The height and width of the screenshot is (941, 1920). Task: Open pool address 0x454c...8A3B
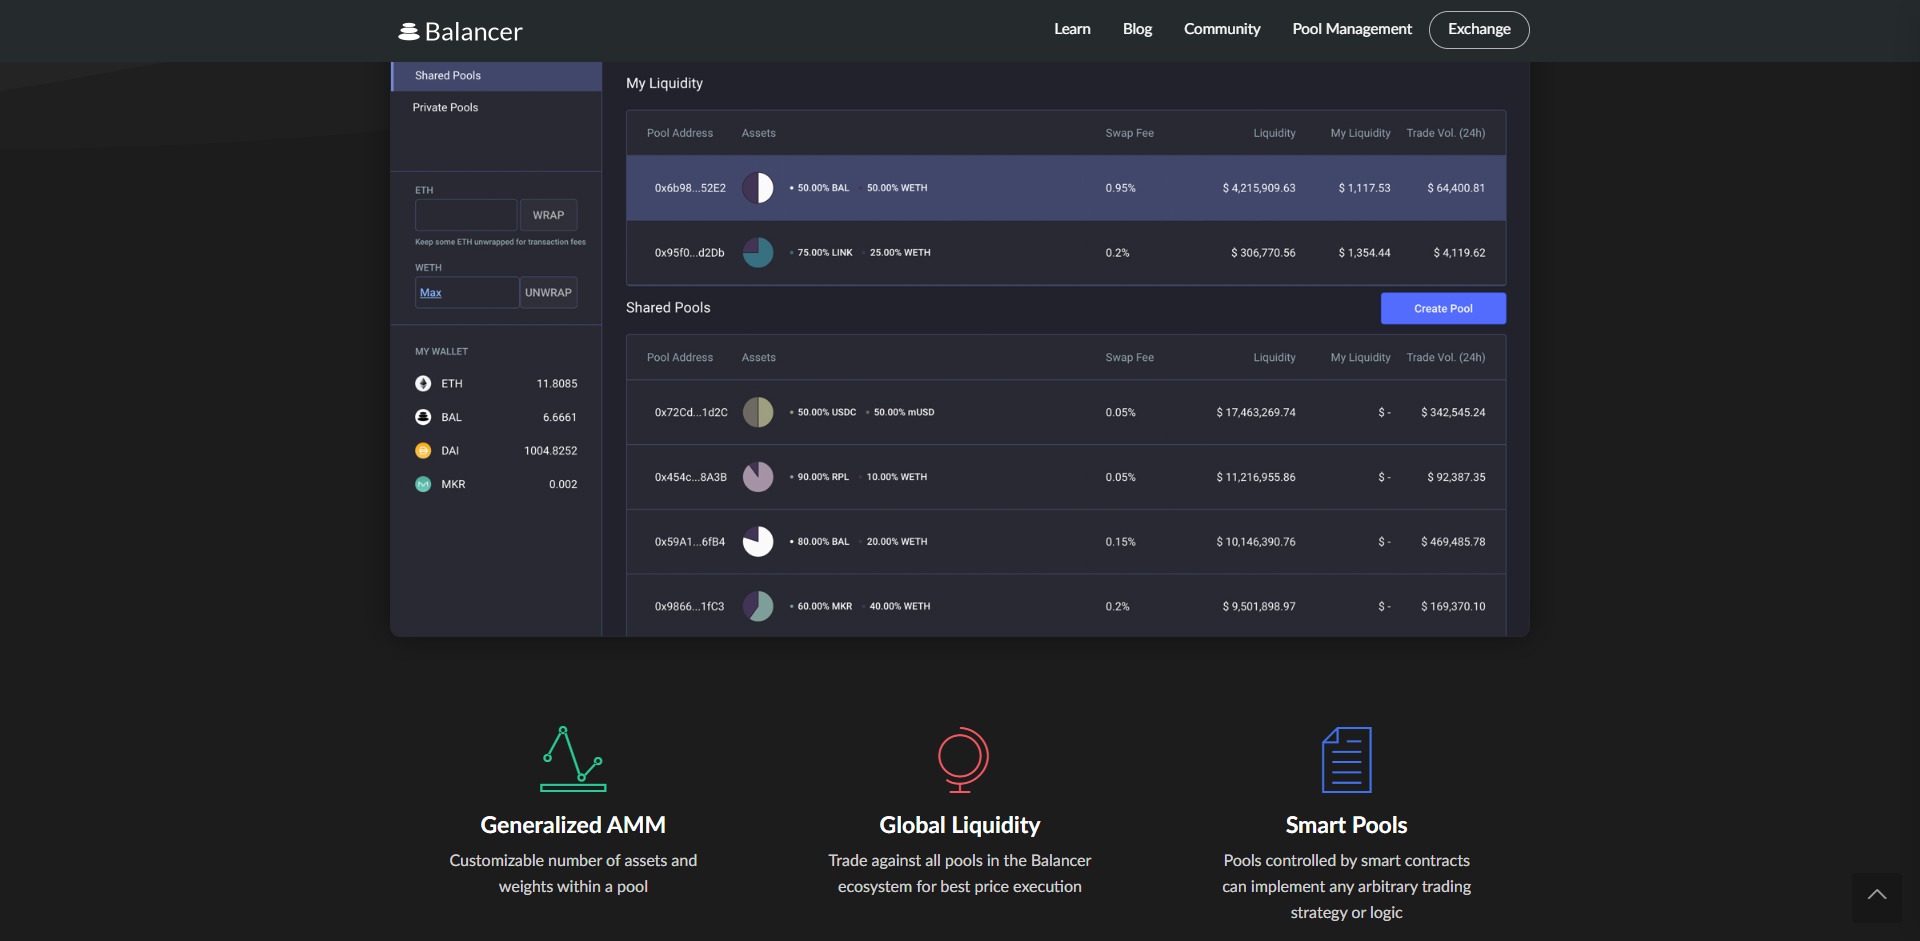pyautogui.click(x=690, y=477)
